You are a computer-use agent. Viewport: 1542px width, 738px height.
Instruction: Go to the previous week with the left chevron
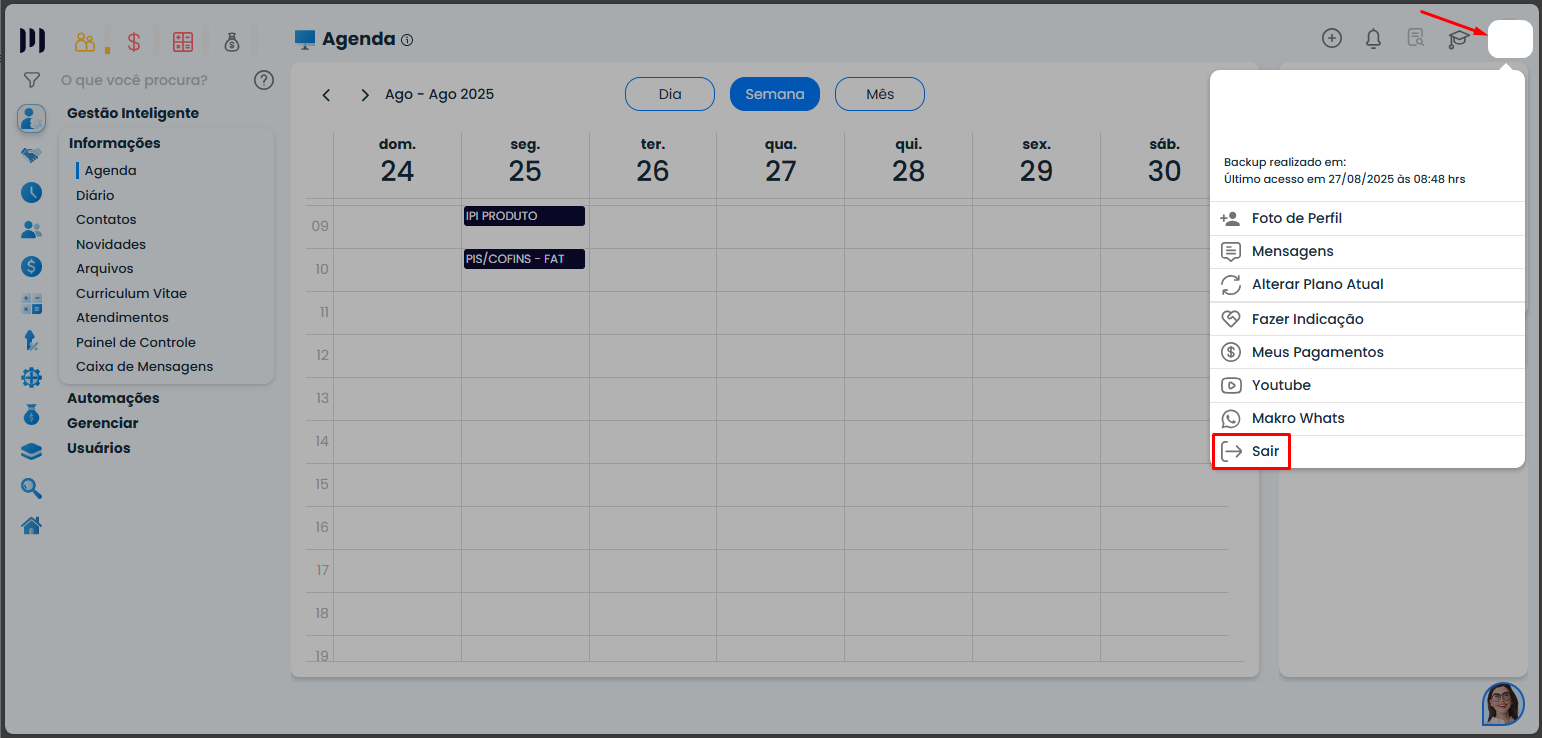tap(326, 95)
